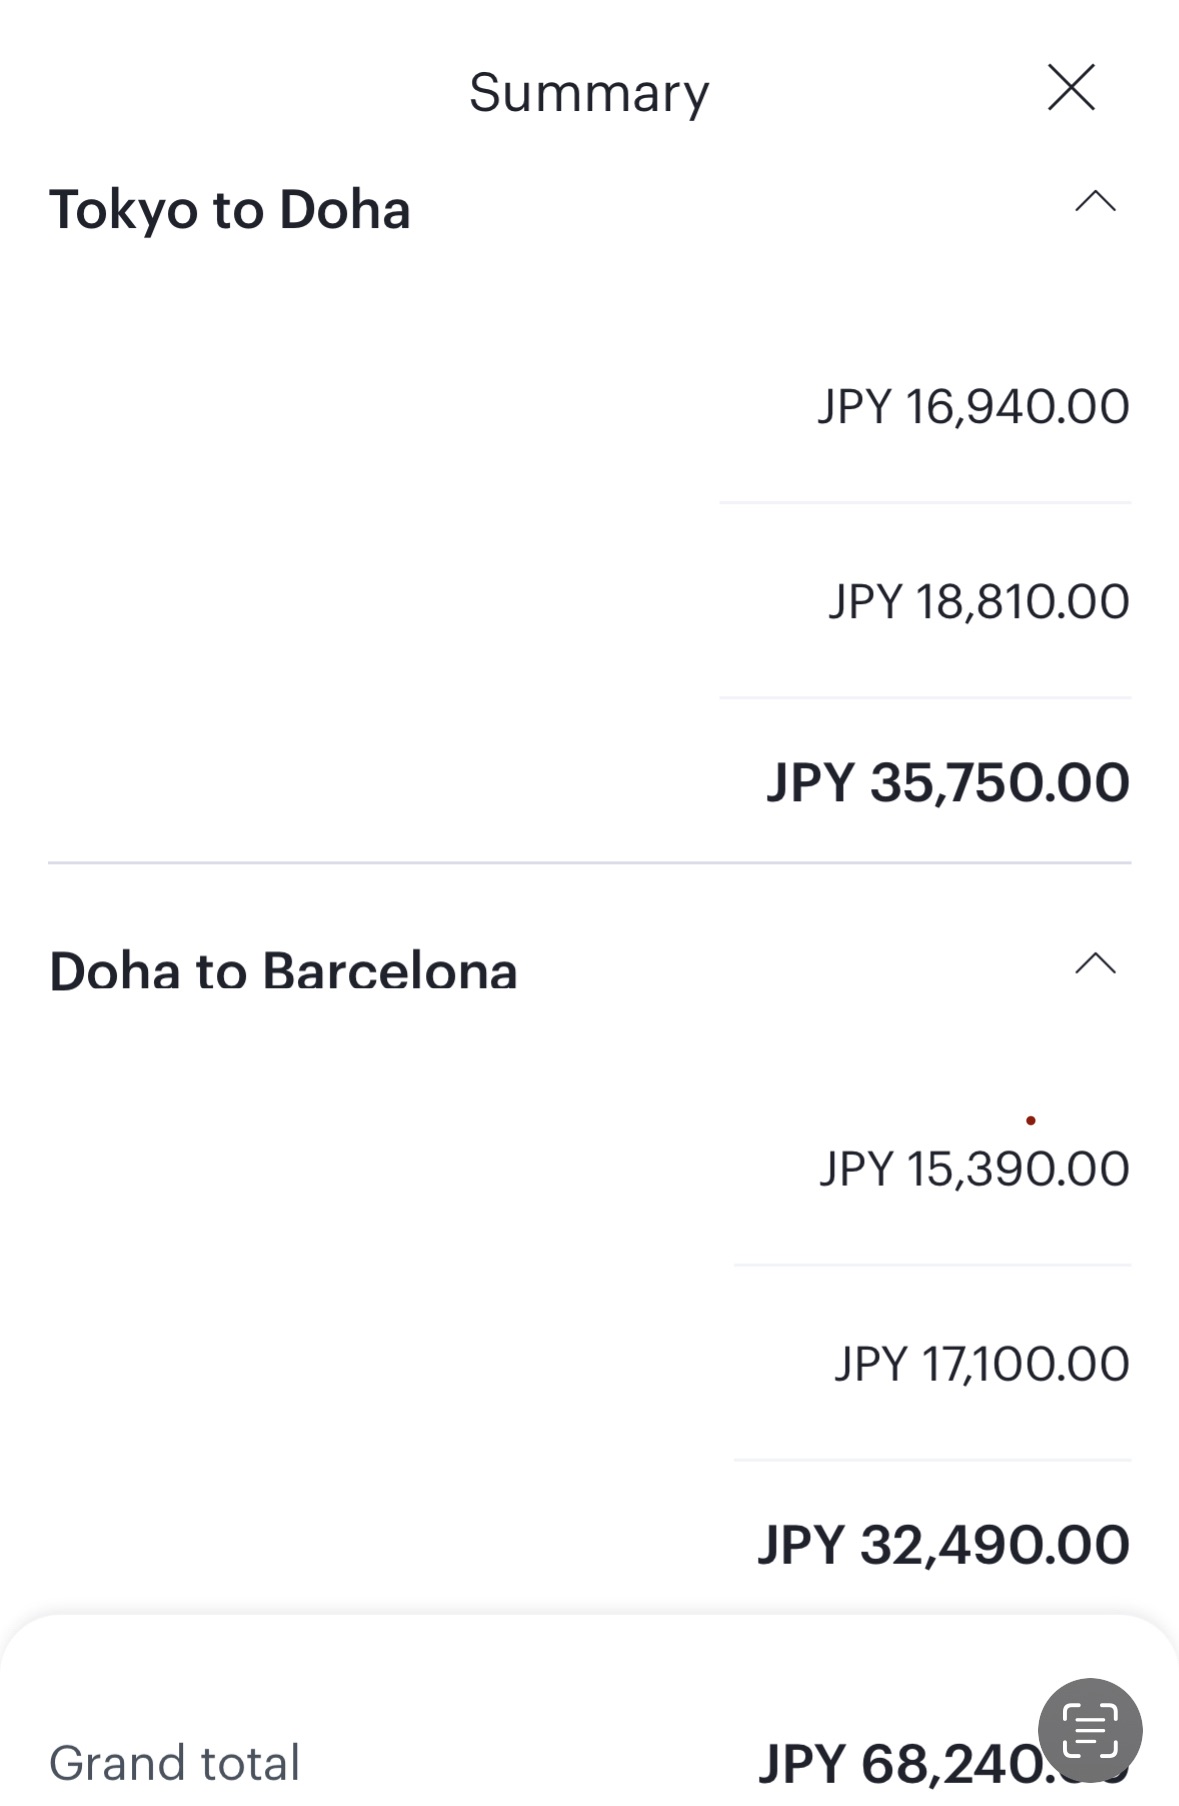Click the separator line under JPY 18,810.00
1179x1806 pixels.
coord(925,697)
